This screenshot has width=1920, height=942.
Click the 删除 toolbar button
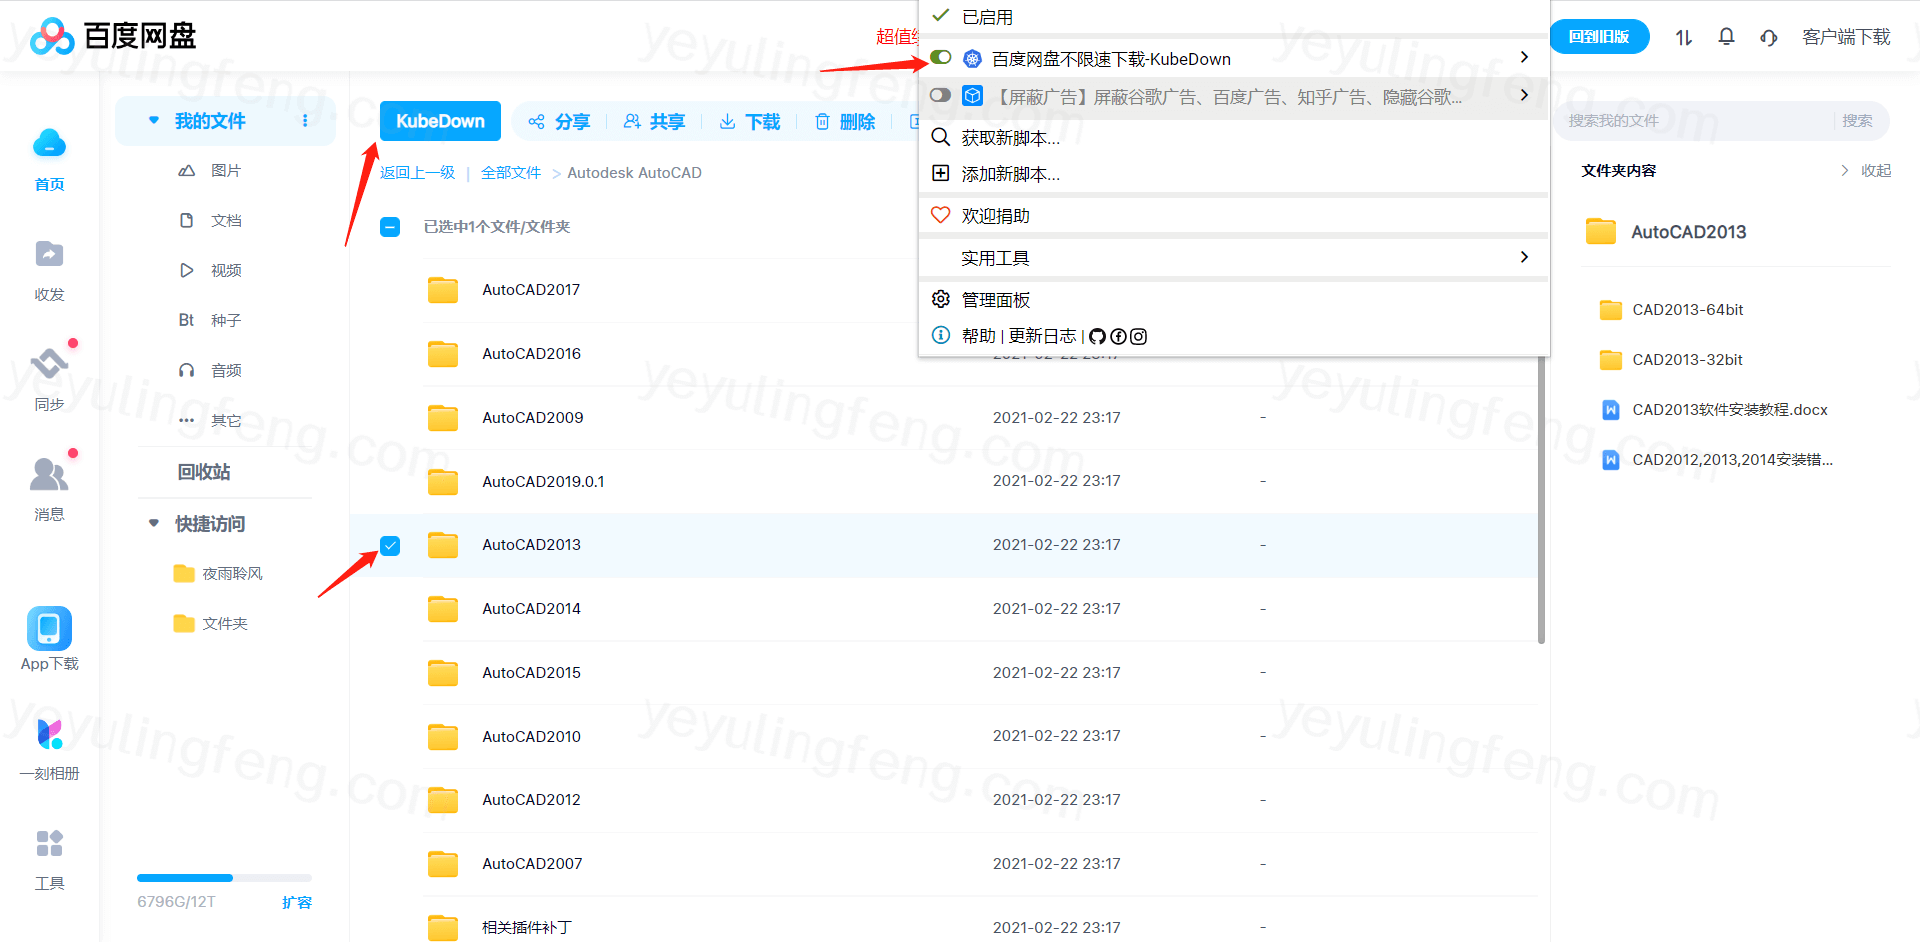[x=845, y=122]
